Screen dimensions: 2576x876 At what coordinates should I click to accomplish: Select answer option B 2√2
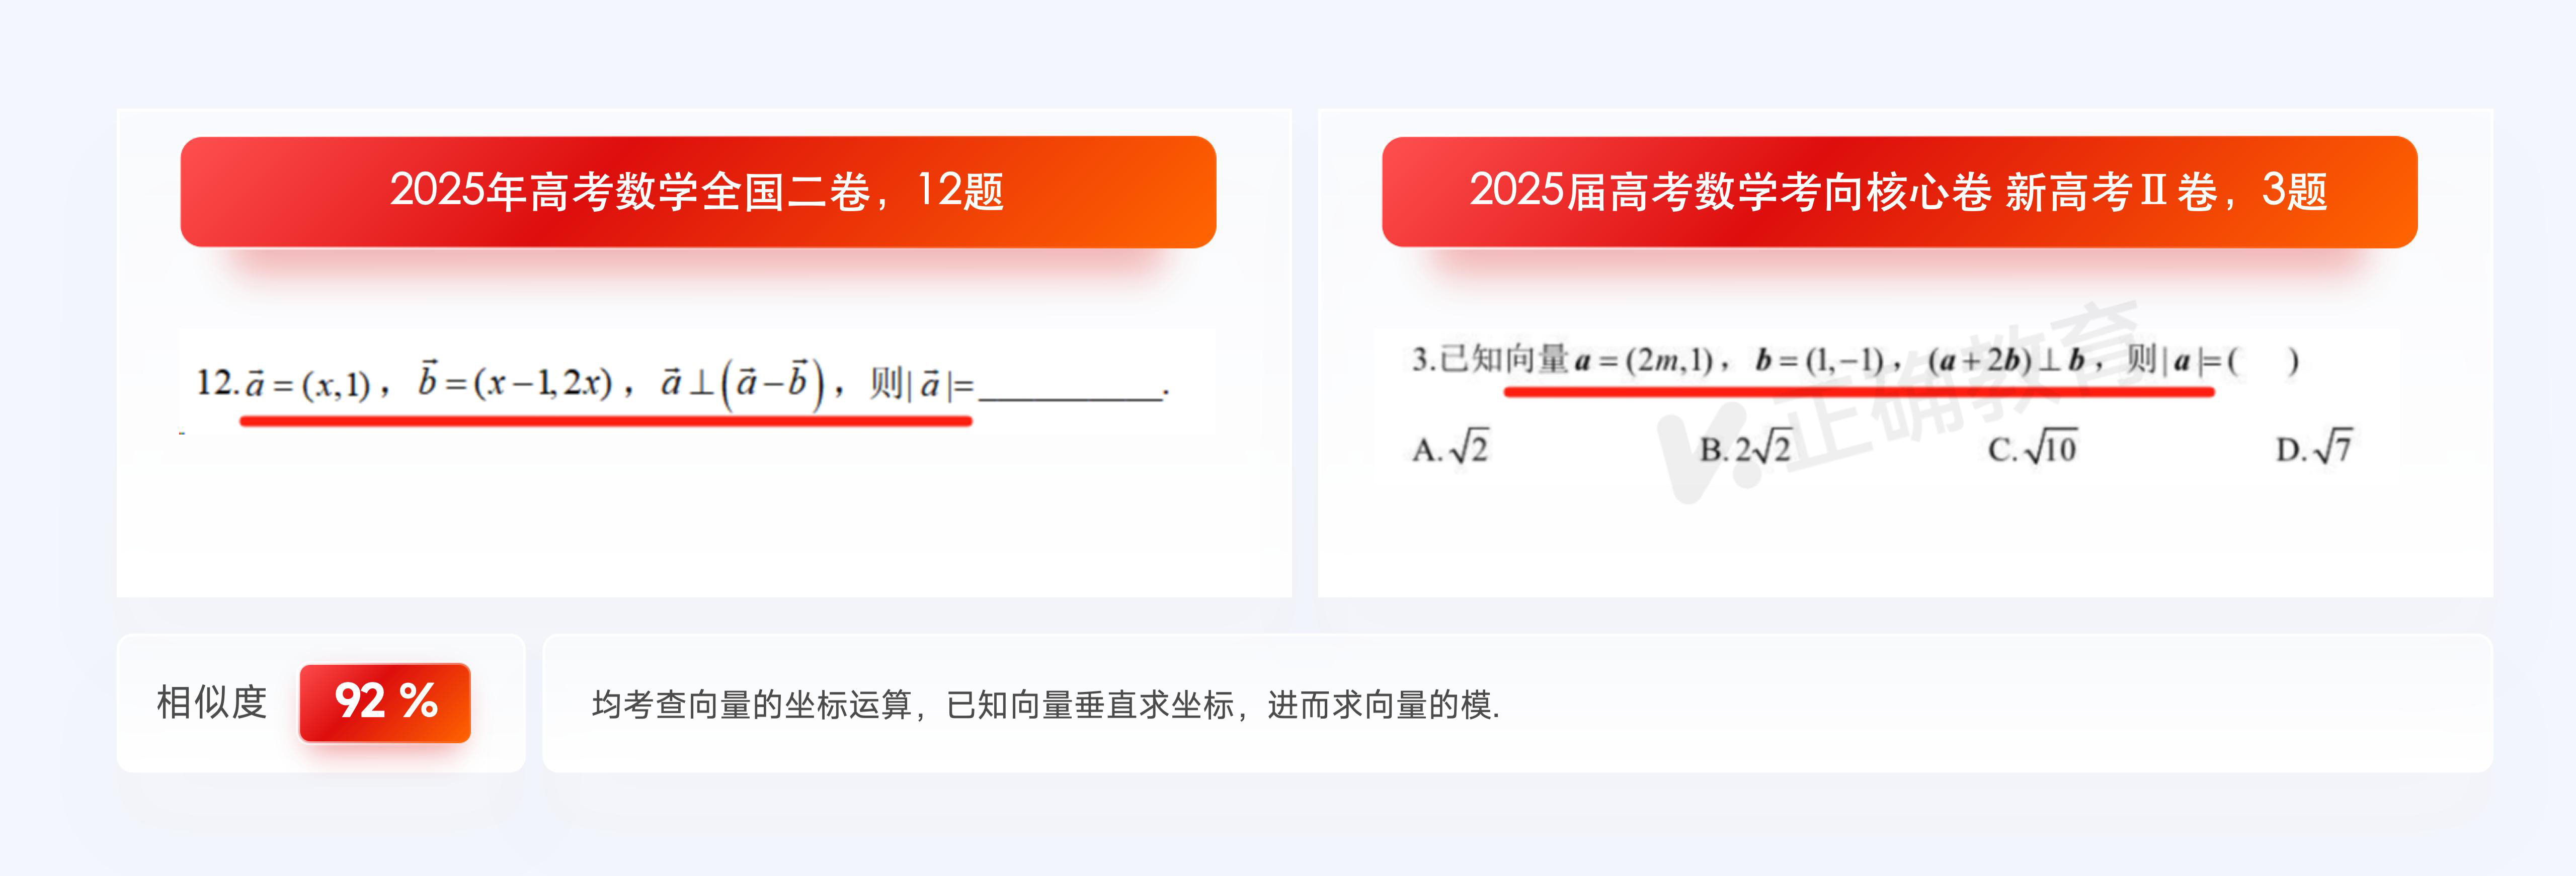(x=1745, y=447)
